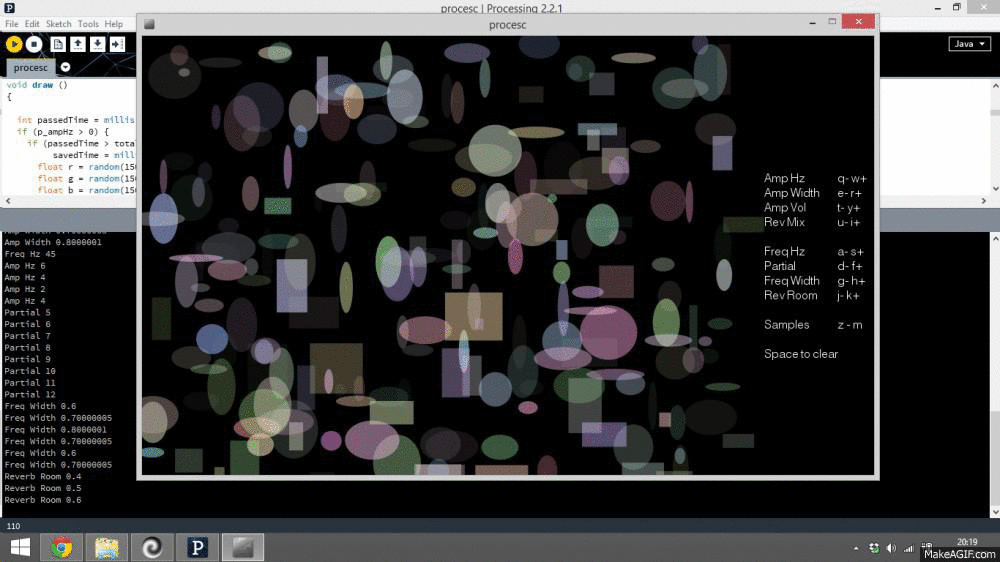The image size is (1000, 562).
Task: Create a new sketch with New icon
Action: (58, 44)
